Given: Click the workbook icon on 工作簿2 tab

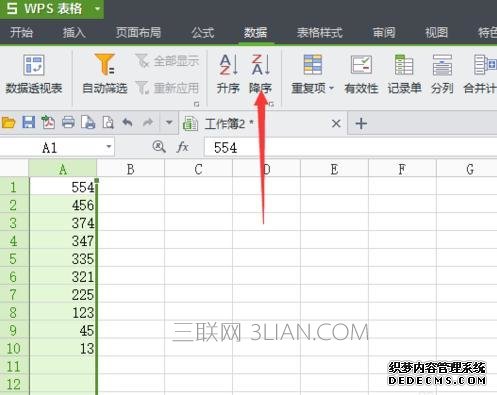Looking at the screenshot, I should [190, 124].
